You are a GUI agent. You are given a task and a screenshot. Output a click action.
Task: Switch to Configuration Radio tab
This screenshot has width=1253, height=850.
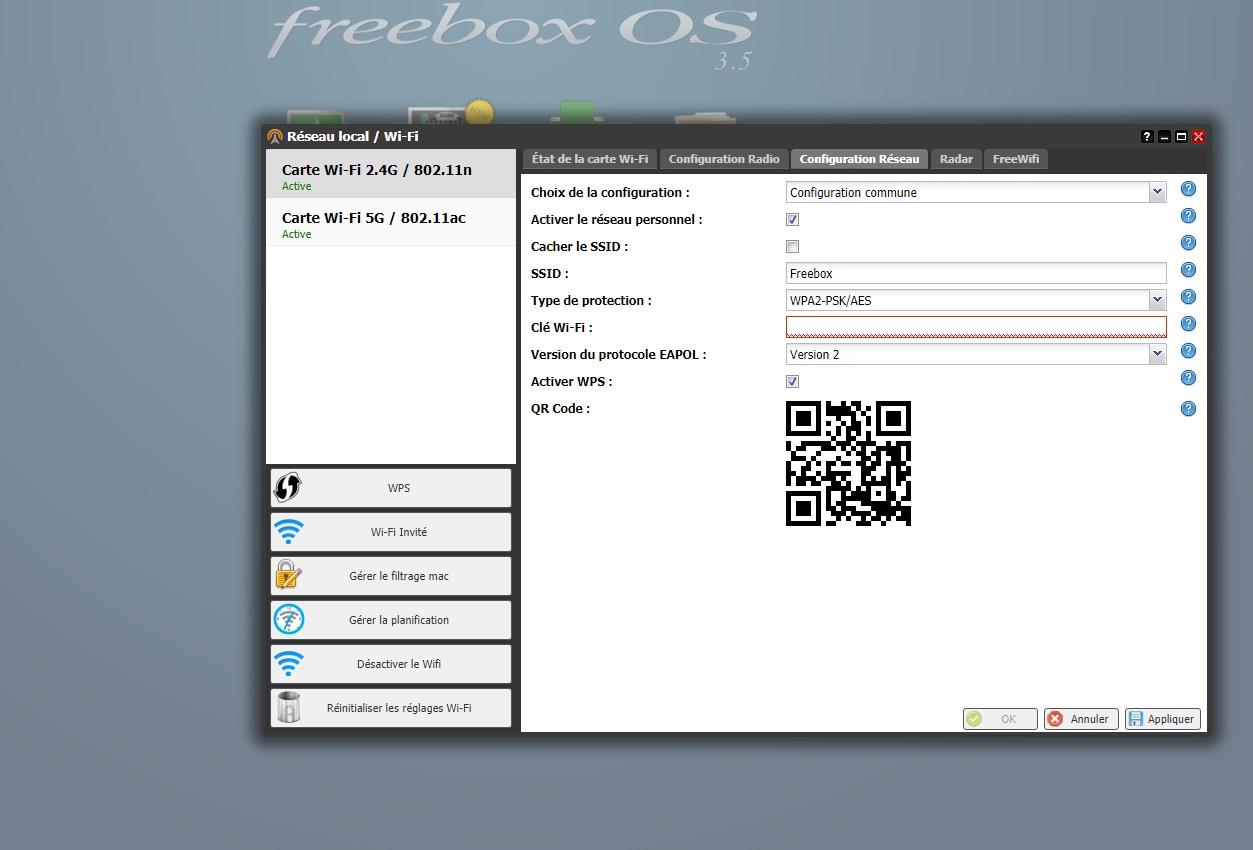coord(724,159)
